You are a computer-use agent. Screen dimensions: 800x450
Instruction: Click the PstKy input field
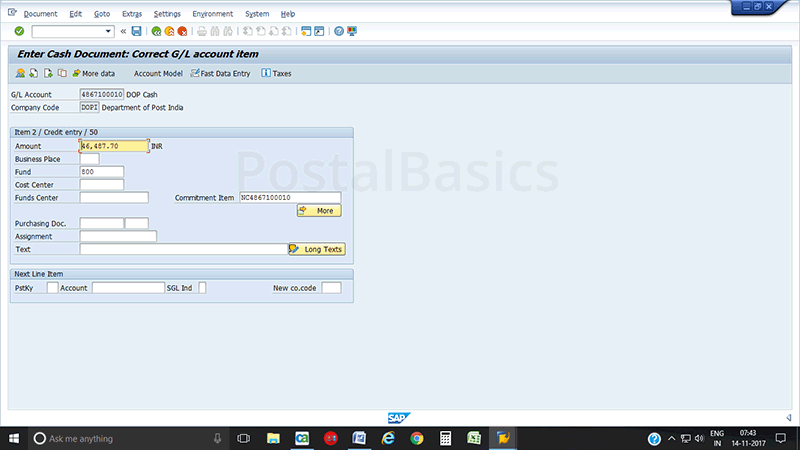(52, 288)
